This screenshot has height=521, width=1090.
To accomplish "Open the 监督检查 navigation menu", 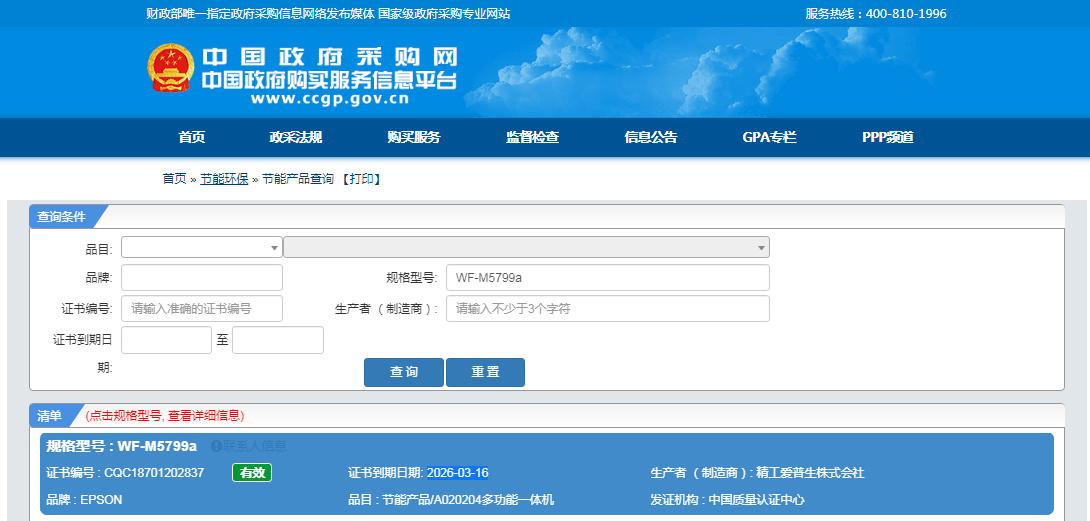I will point(532,137).
